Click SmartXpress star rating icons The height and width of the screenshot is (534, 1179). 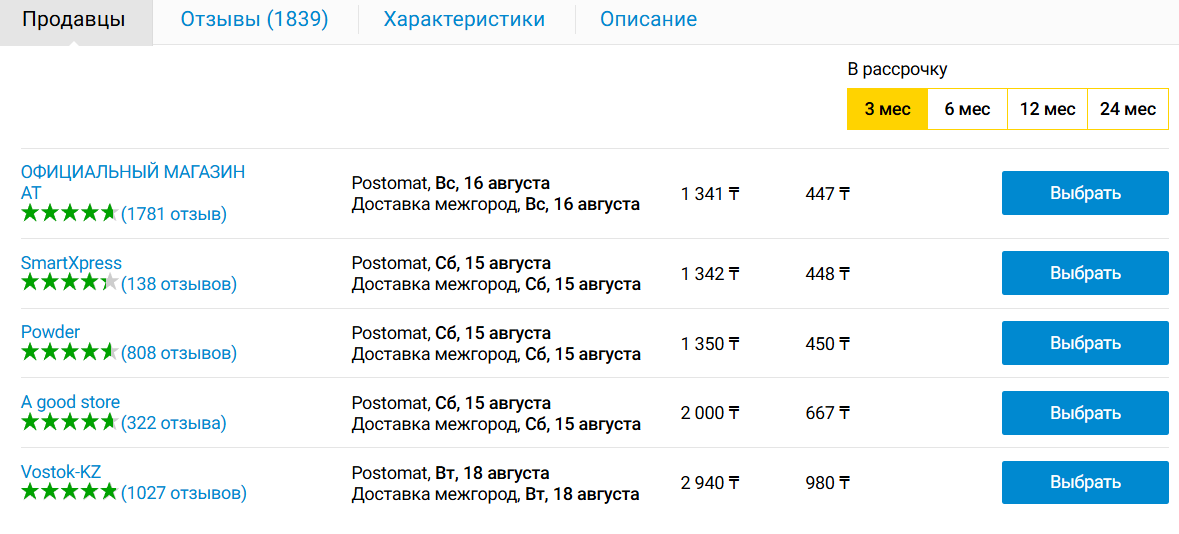coord(70,283)
